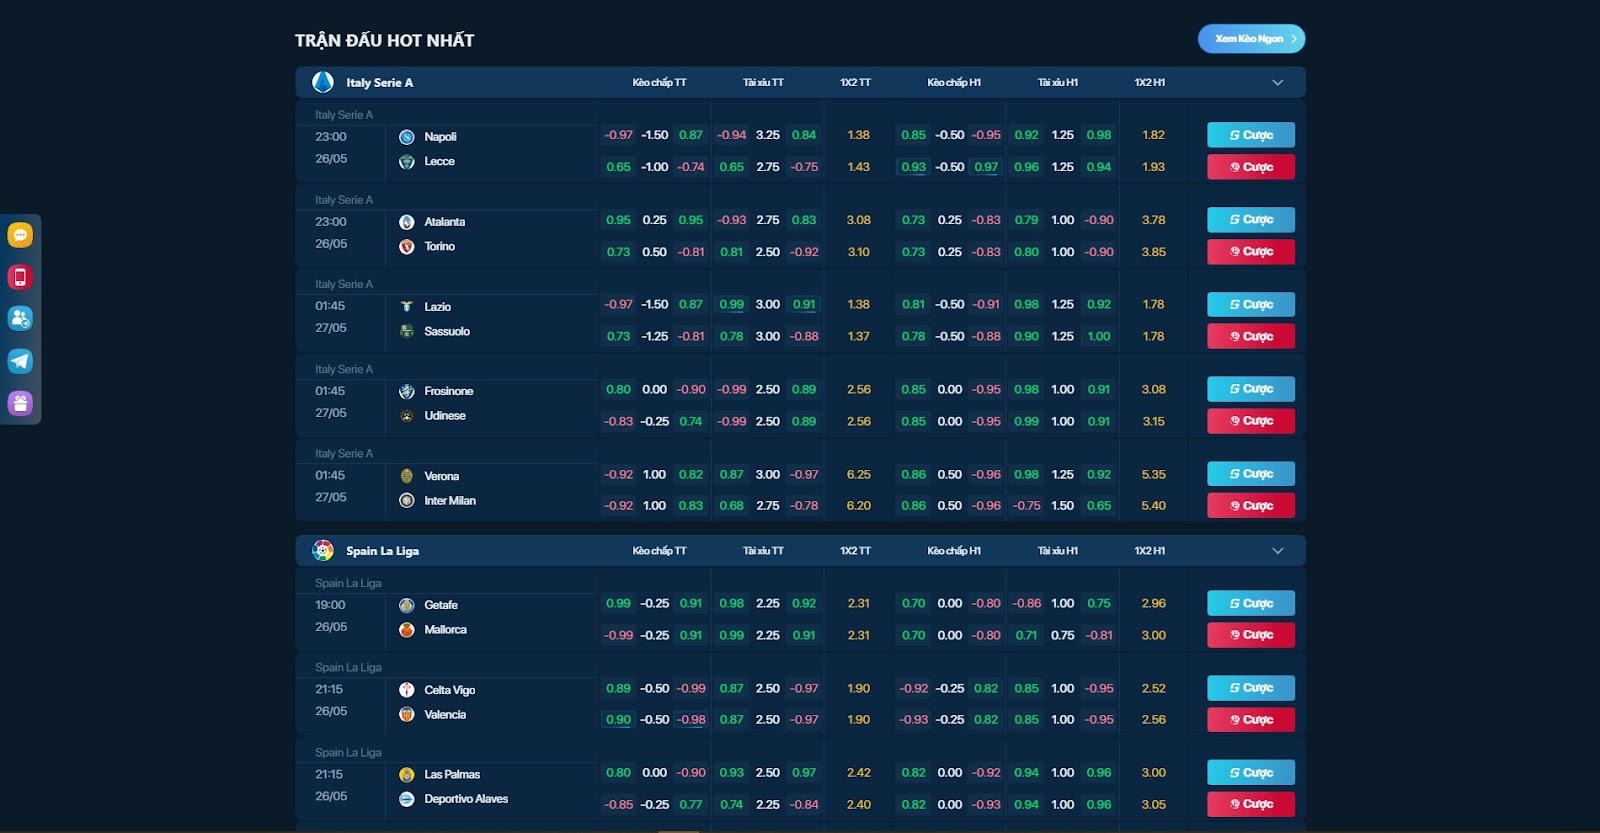Screen dimensions: 1600x833
Task: Click the Las Palmas team crest
Action: point(407,775)
